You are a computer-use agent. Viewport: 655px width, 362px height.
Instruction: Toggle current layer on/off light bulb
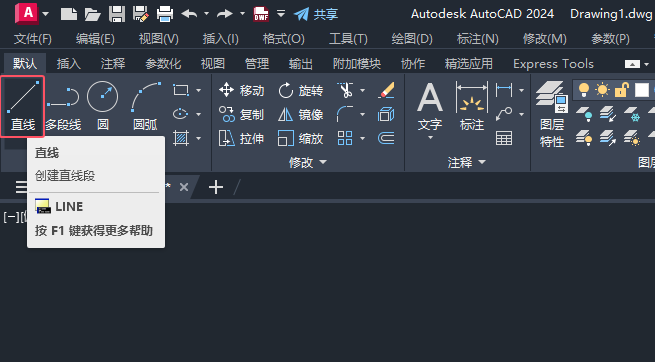584,89
